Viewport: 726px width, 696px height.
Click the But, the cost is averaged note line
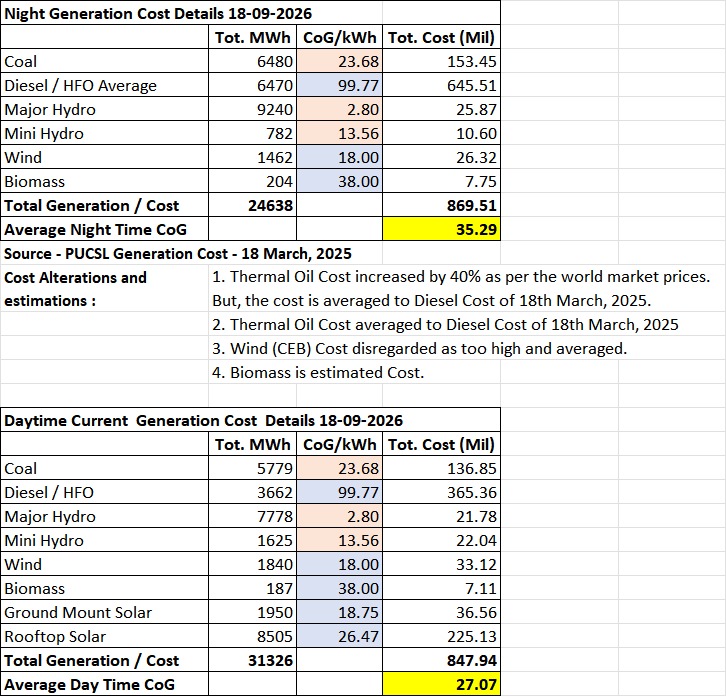[432, 301]
